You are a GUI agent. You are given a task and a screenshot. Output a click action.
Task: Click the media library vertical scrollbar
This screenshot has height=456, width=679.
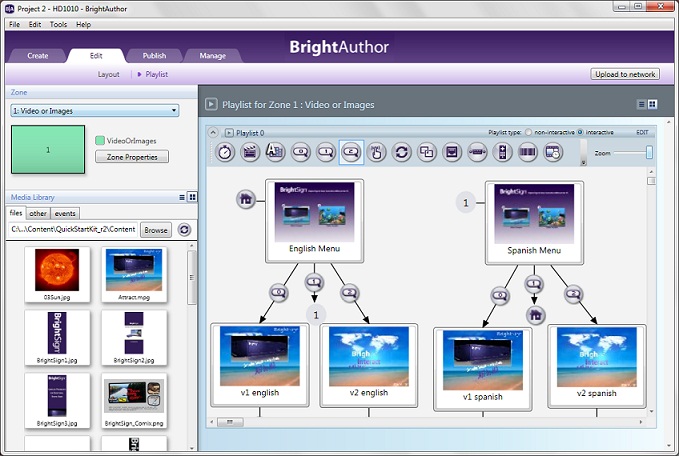point(191,277)
